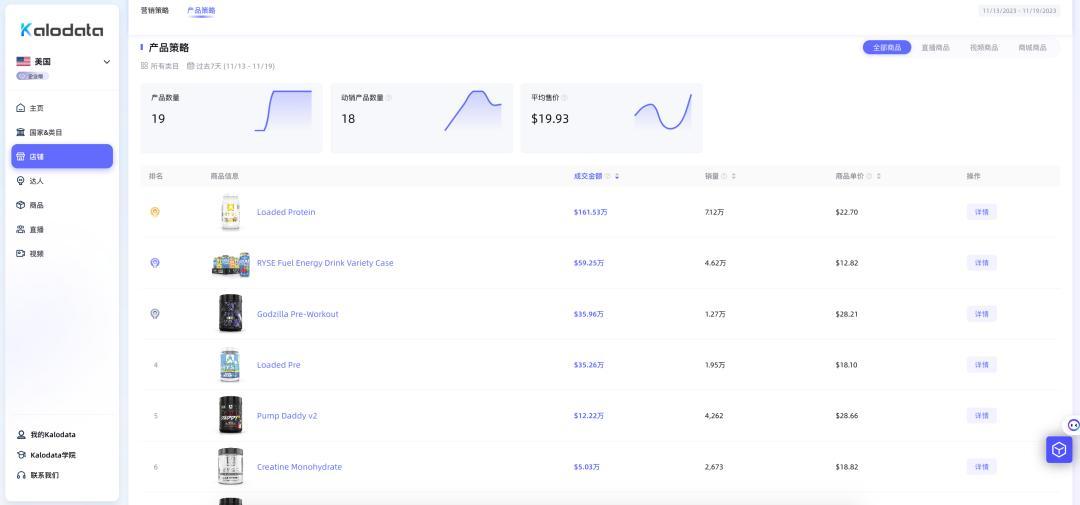Click the 视频 video icon
This screenshot has width=1080, height=505.
pyautogui.click(x=21, y=254)
